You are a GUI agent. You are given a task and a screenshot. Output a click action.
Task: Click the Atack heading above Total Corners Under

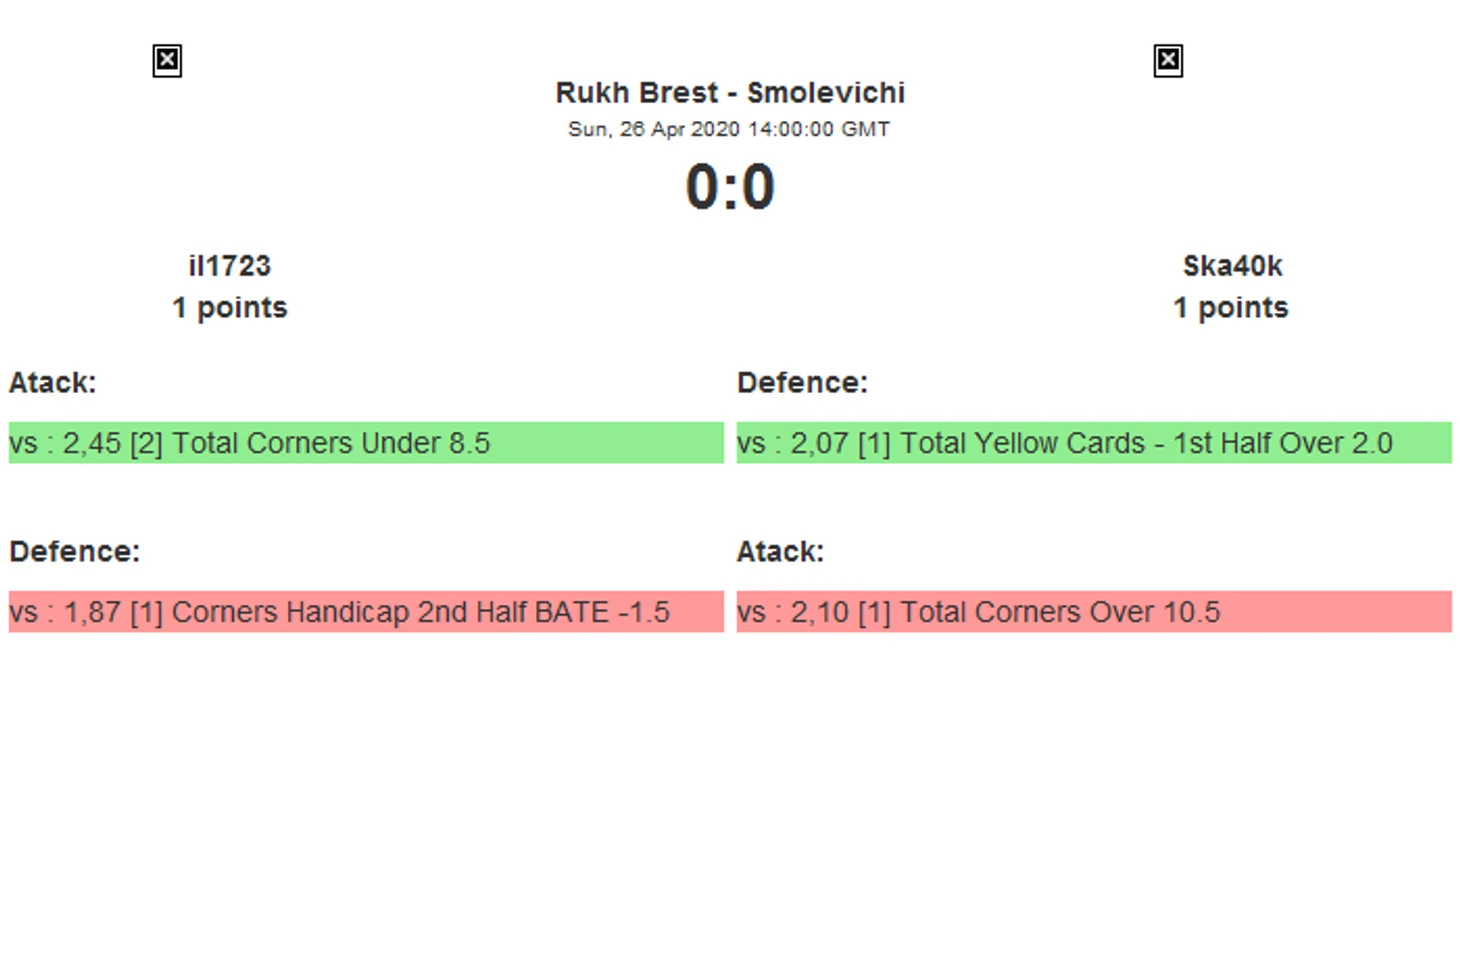(52, 383)
